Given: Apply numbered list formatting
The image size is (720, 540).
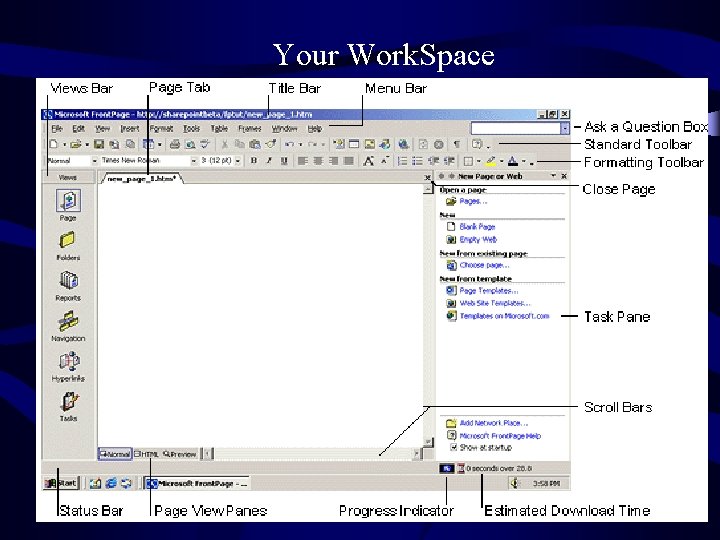Looking at the screenshot, I should pyautogui.click(x=402, y=161).
